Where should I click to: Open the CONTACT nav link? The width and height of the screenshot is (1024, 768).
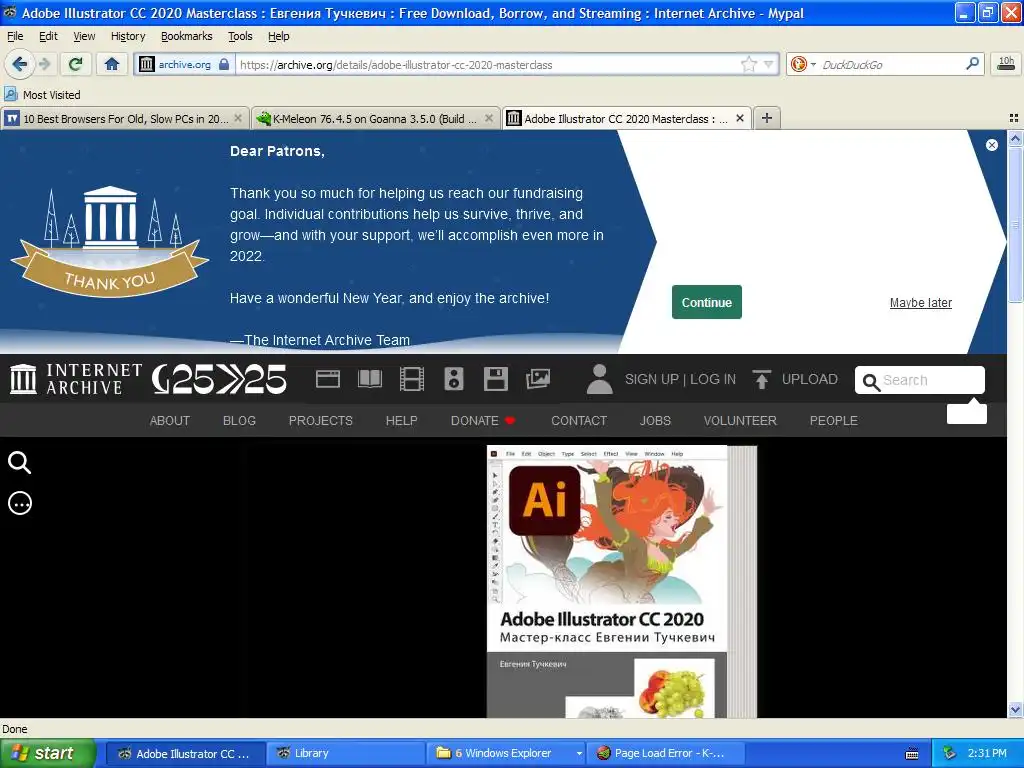[579, 421]
